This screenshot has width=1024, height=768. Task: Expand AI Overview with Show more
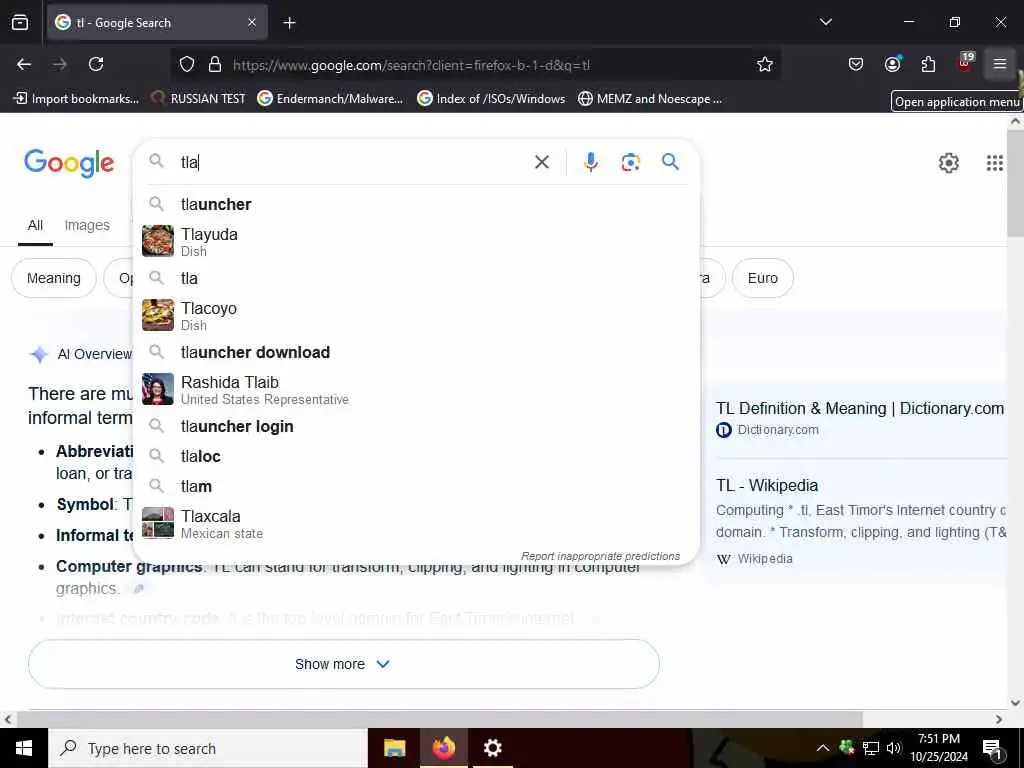tap(344, 664)
